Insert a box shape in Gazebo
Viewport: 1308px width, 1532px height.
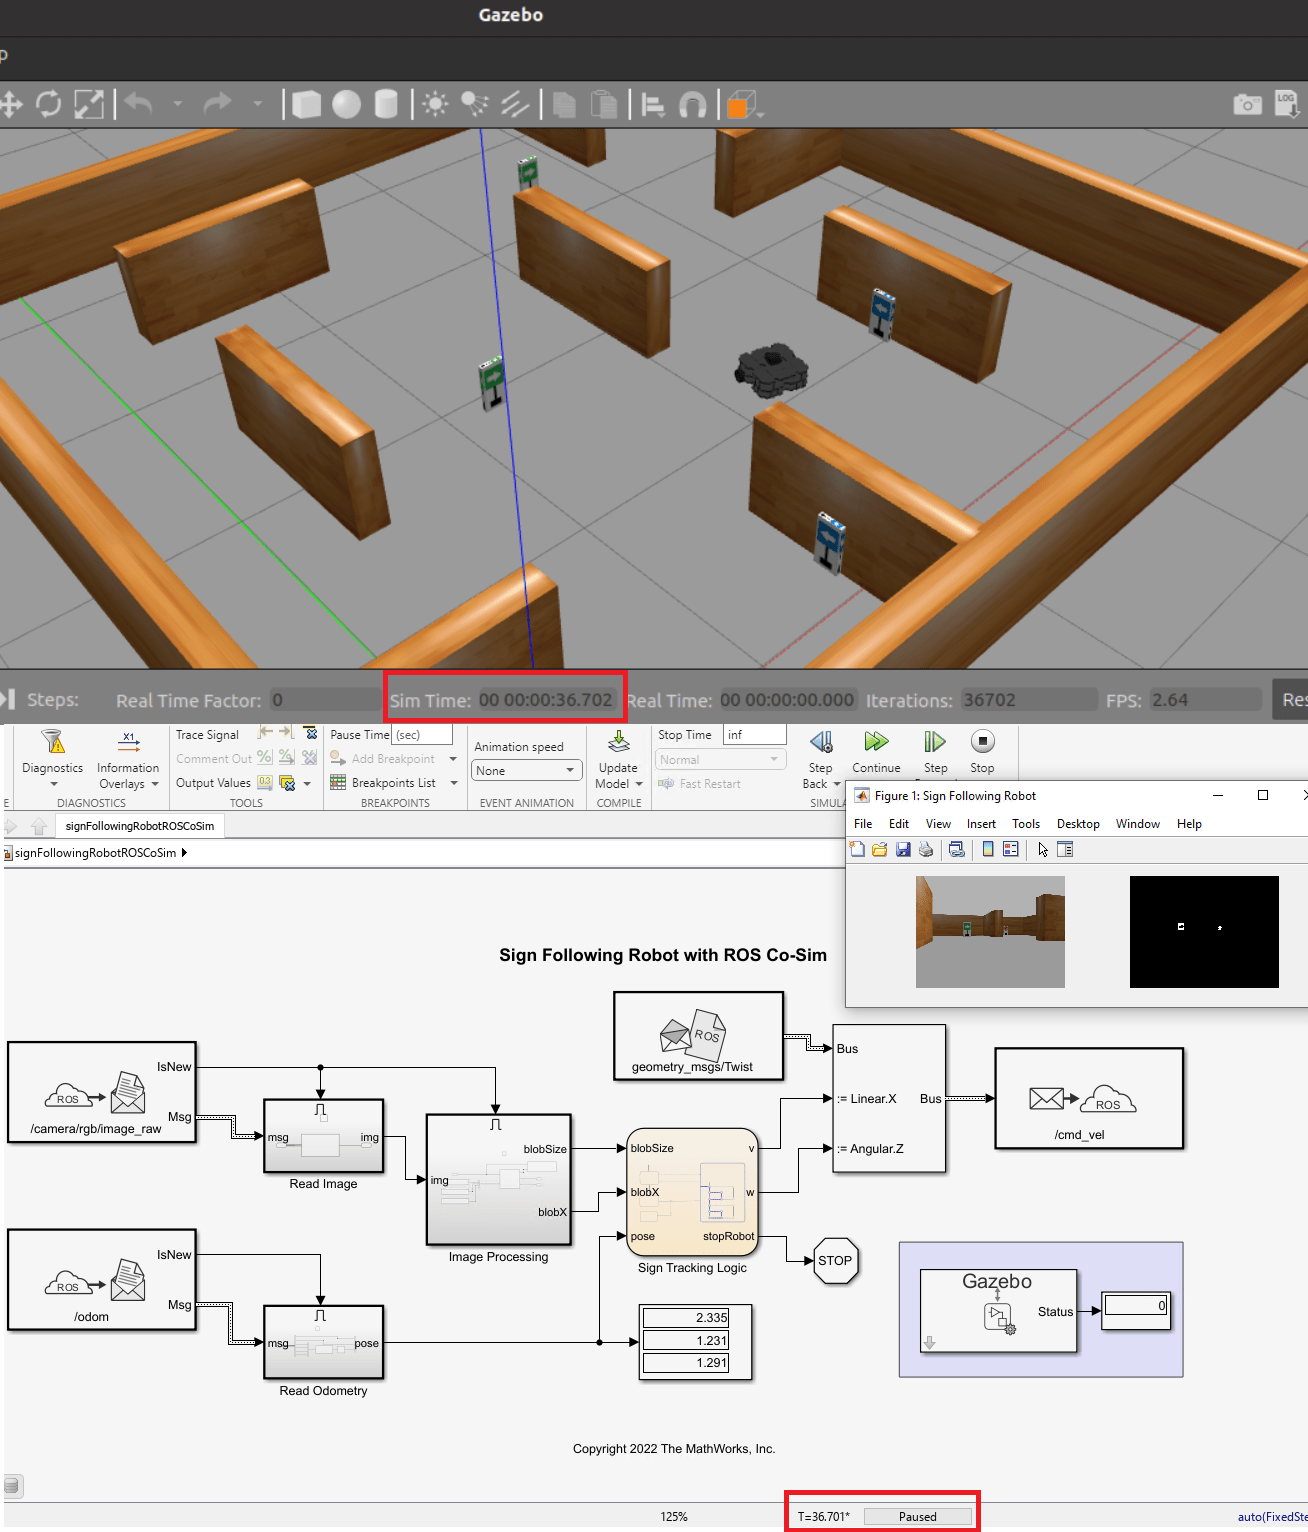306,104
